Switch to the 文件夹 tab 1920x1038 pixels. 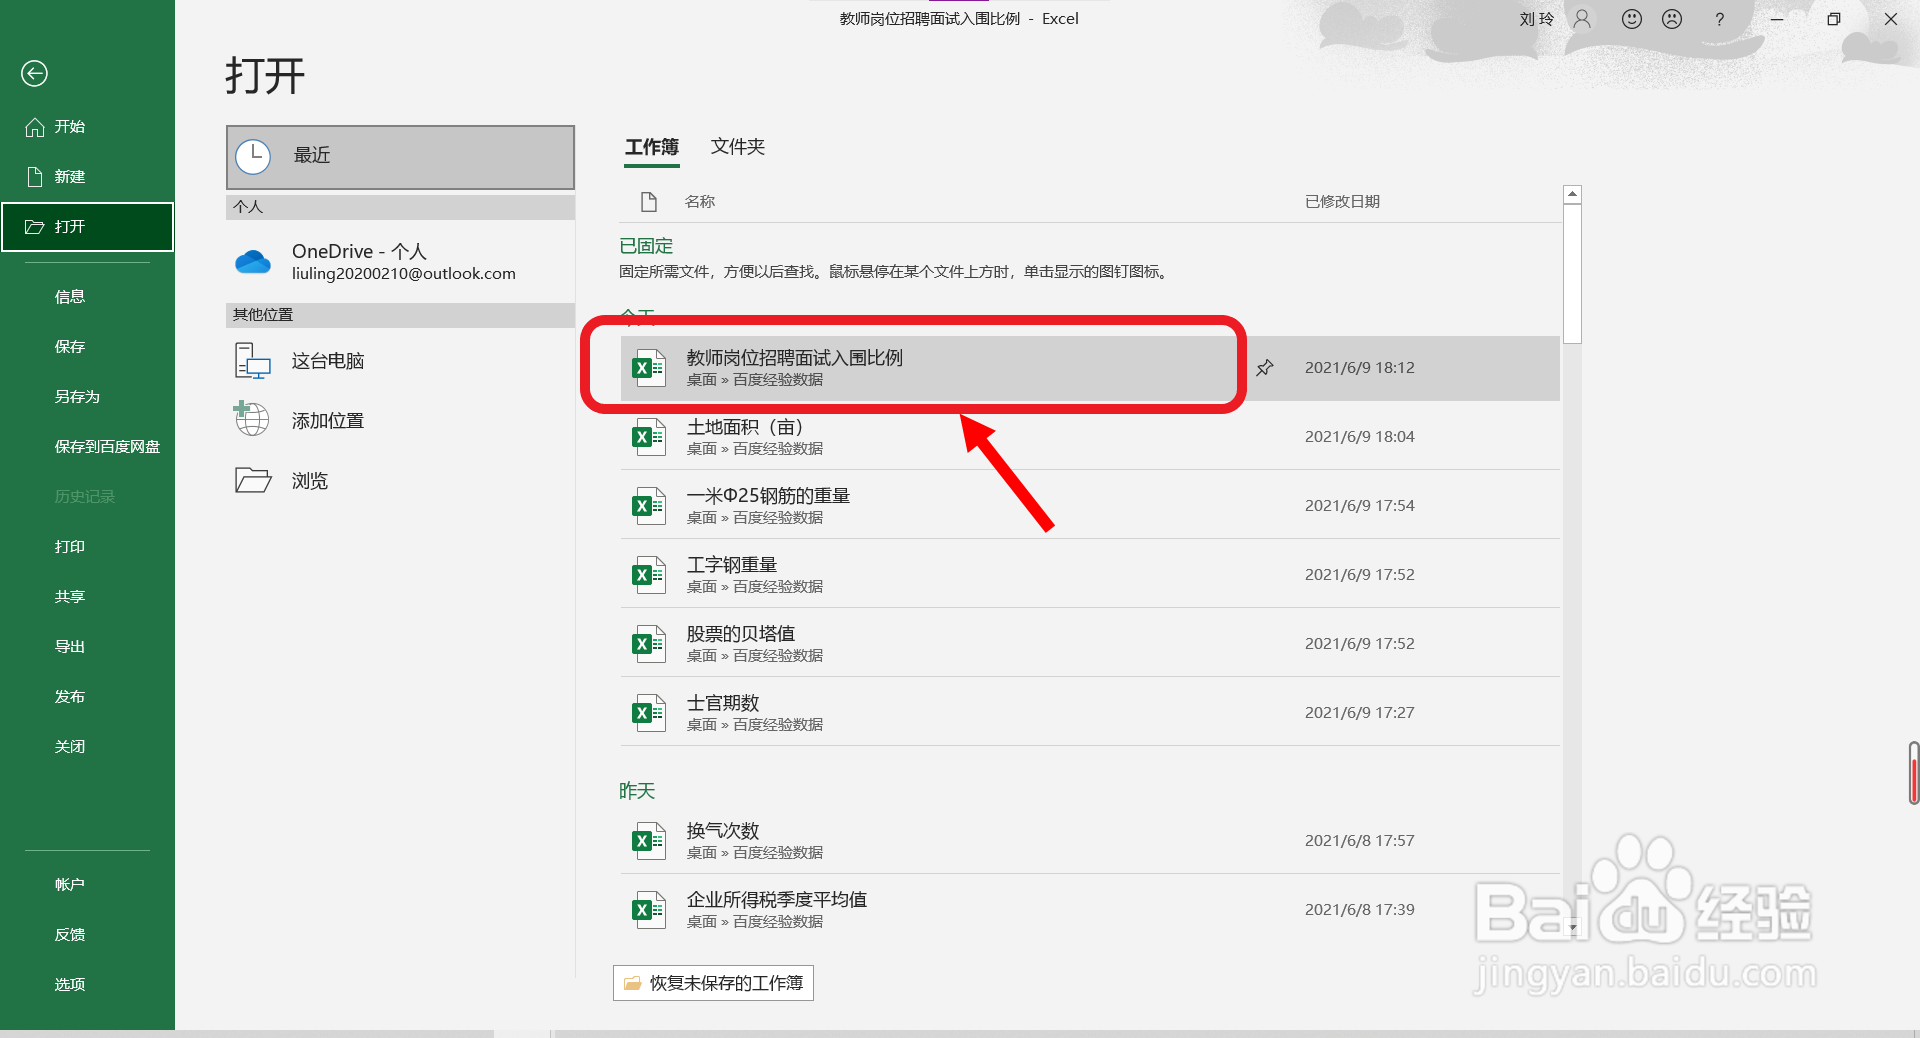click(x=738, y=147)
